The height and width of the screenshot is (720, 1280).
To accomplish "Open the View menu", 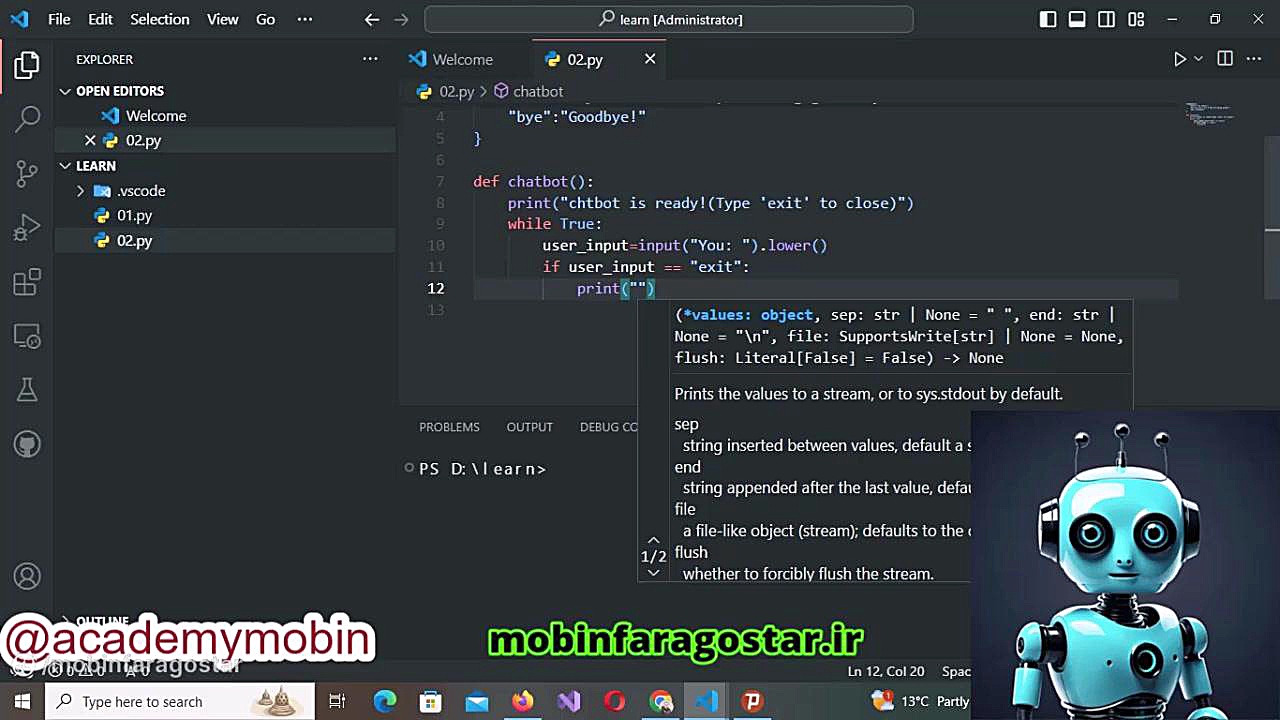I will [222, 19].
